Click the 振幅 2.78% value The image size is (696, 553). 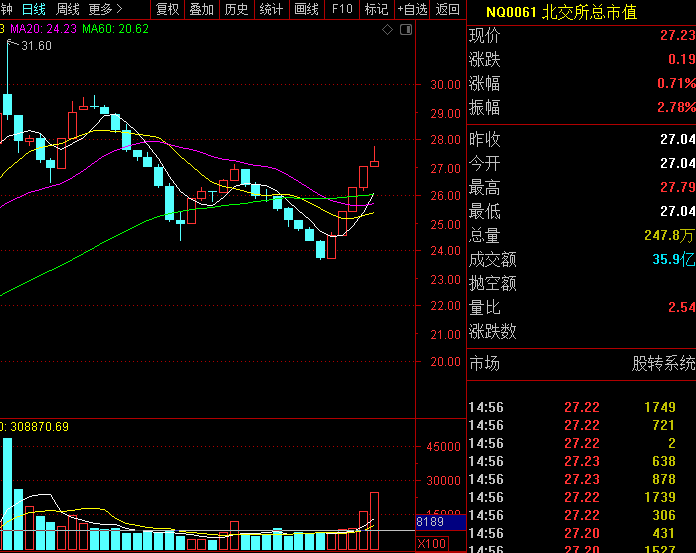[x=676, y=107]
